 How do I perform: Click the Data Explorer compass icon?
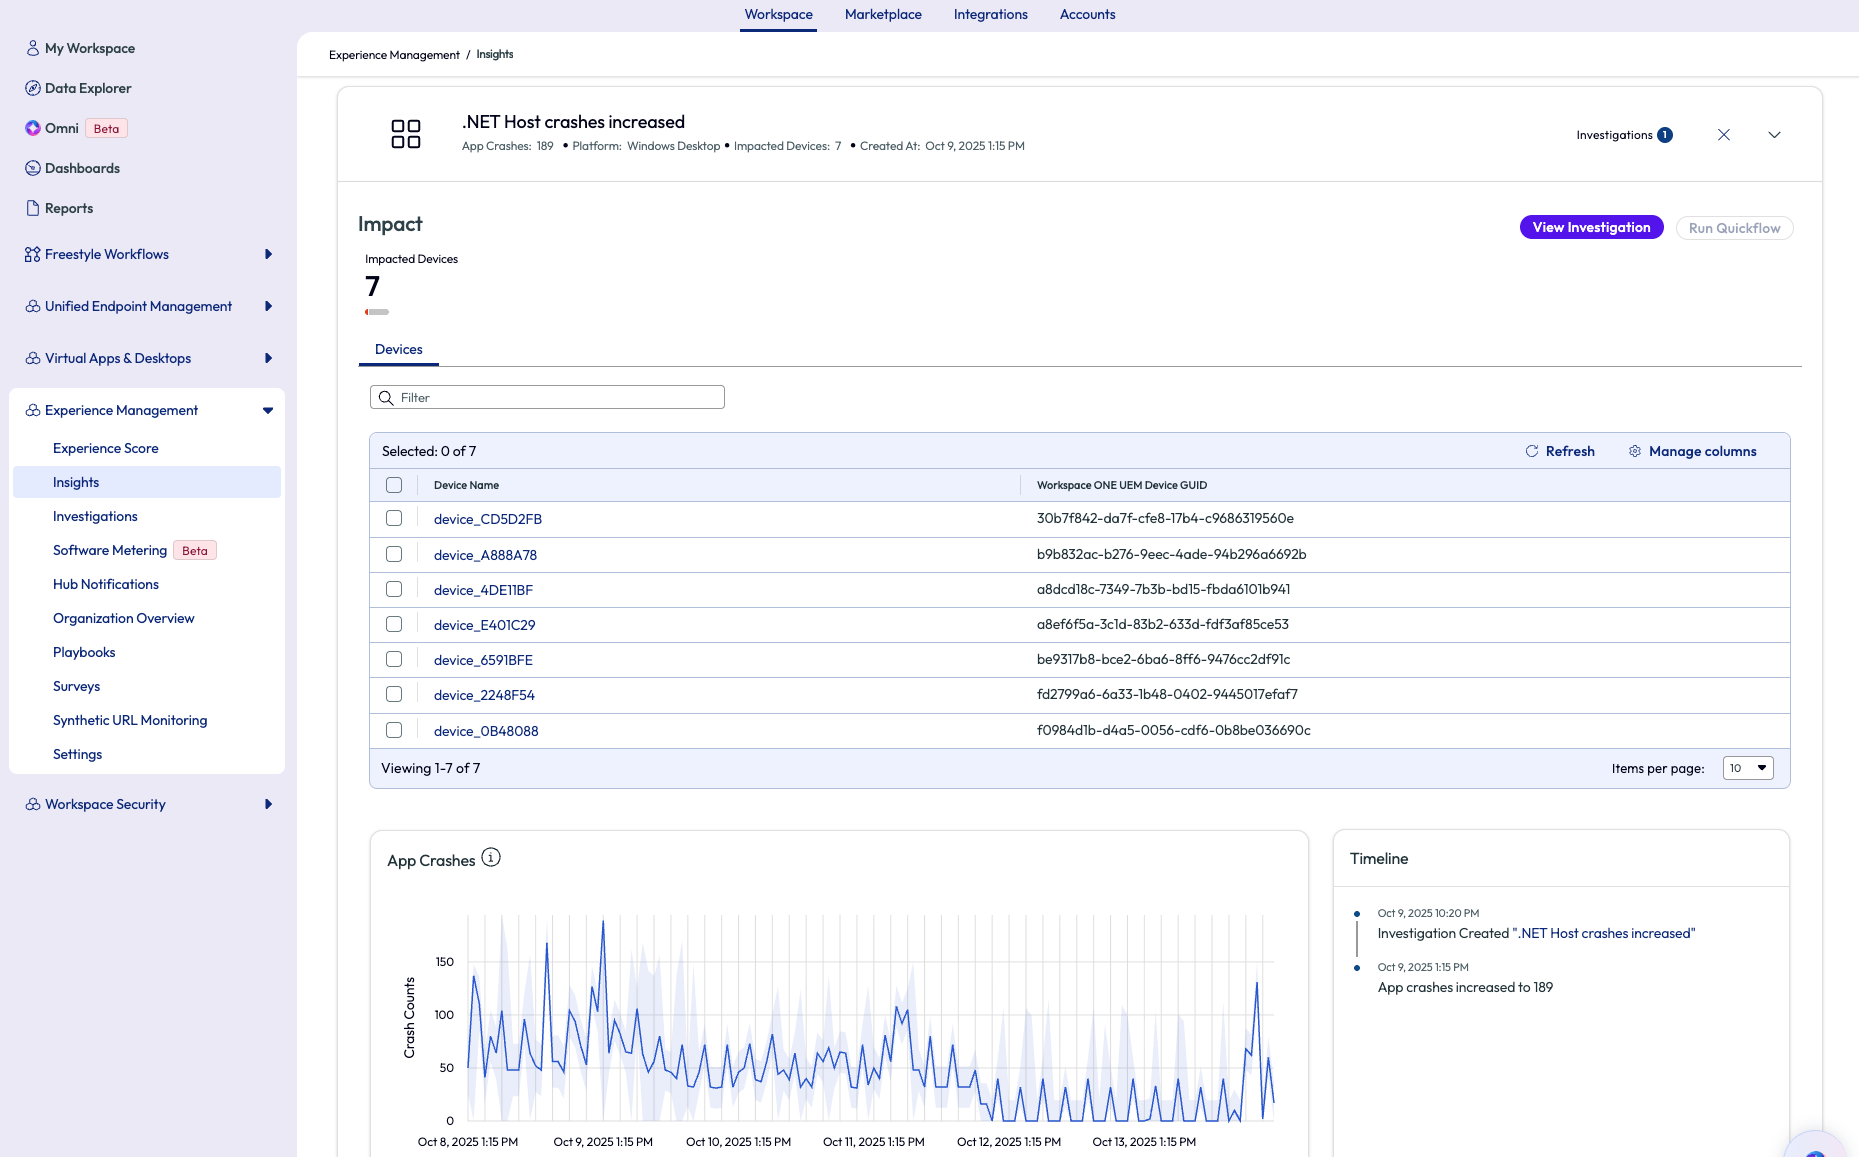33,88
